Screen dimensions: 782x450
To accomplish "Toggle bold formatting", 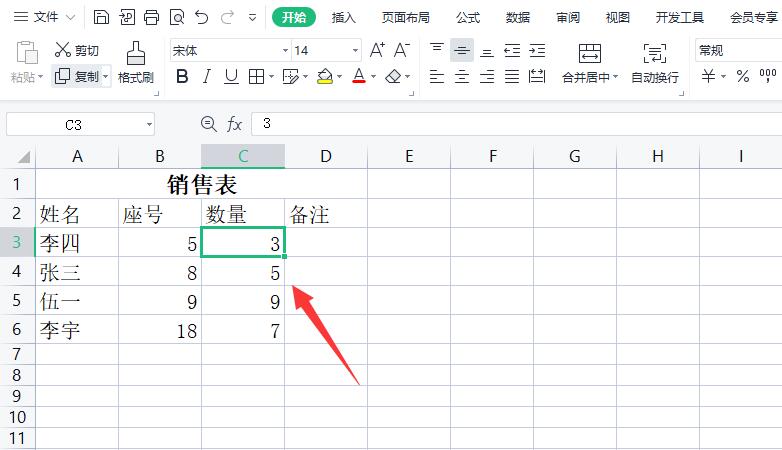I will click(182, 76).
